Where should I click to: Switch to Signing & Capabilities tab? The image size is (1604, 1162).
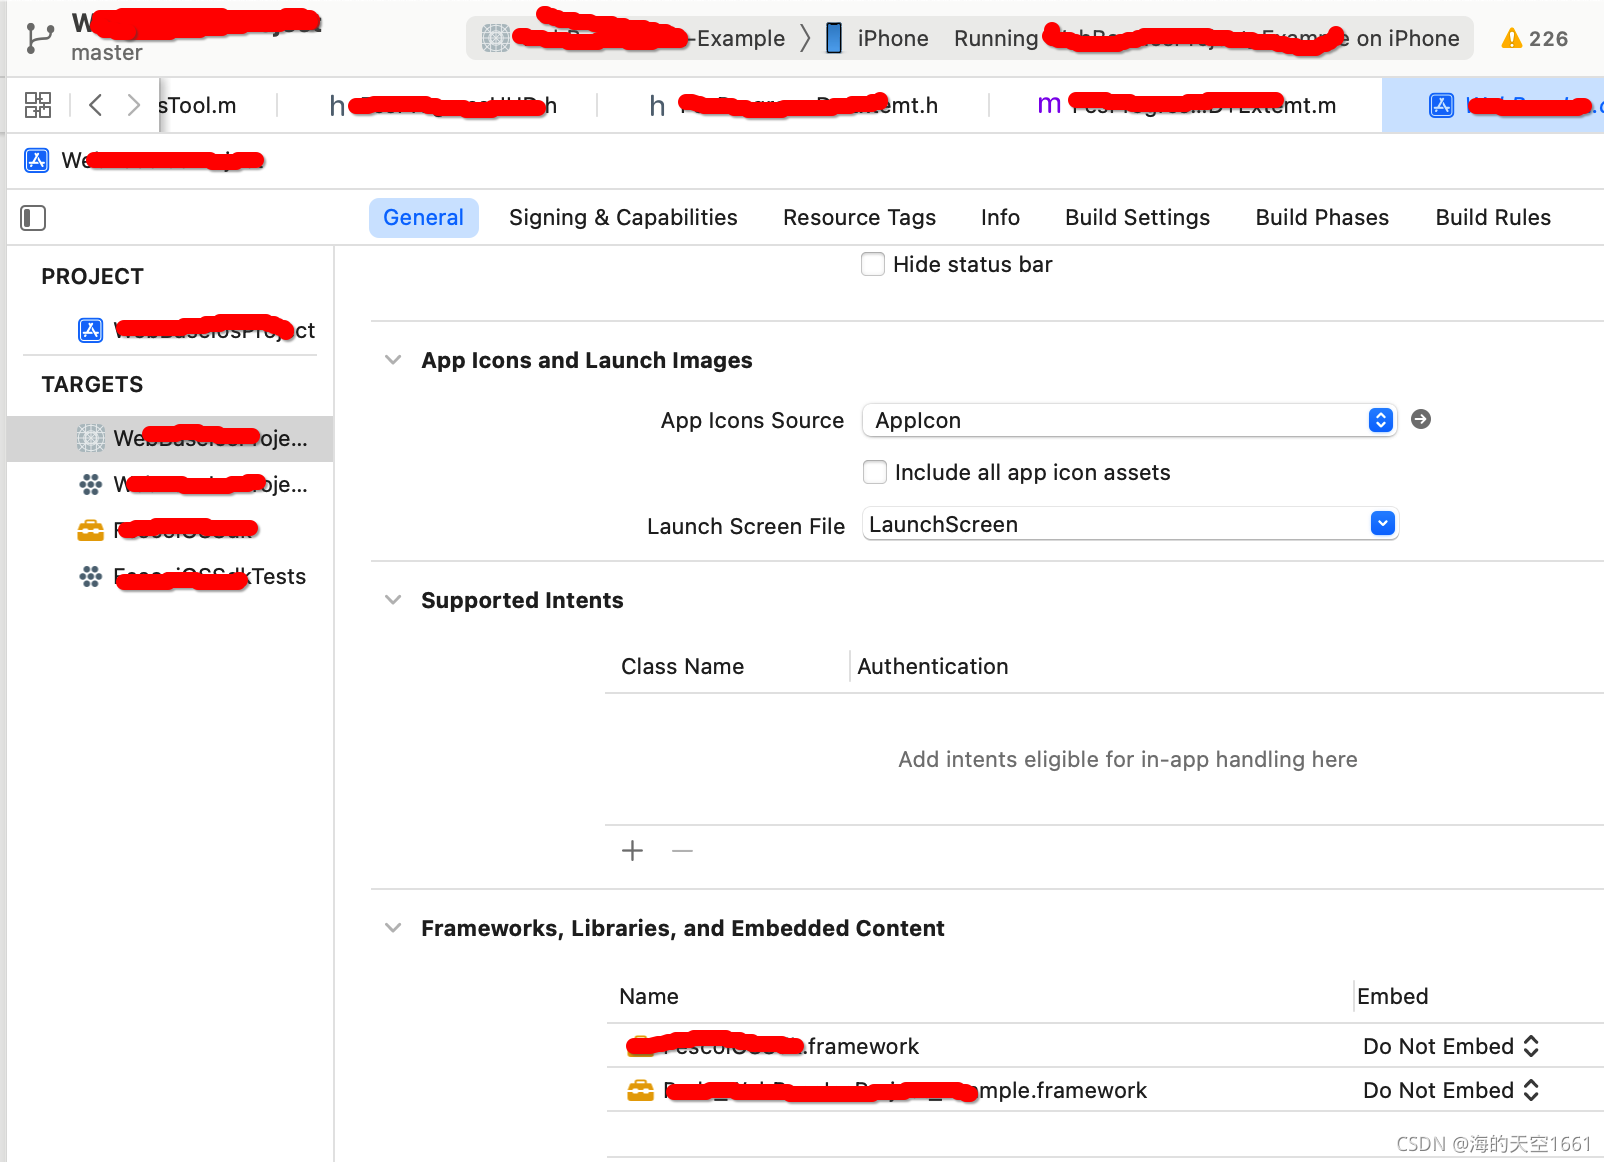623,218
